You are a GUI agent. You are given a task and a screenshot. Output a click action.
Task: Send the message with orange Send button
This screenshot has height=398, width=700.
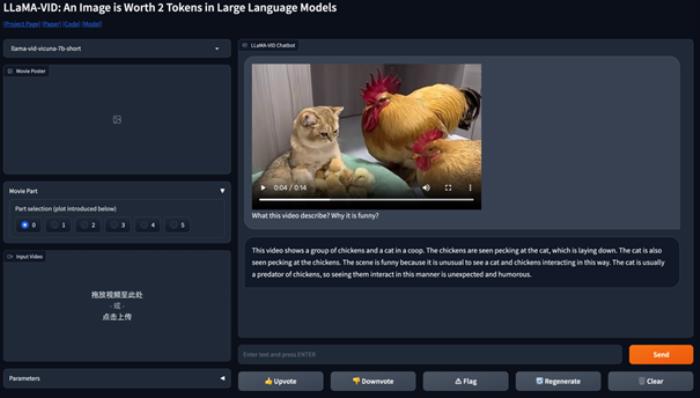[661, 354]
